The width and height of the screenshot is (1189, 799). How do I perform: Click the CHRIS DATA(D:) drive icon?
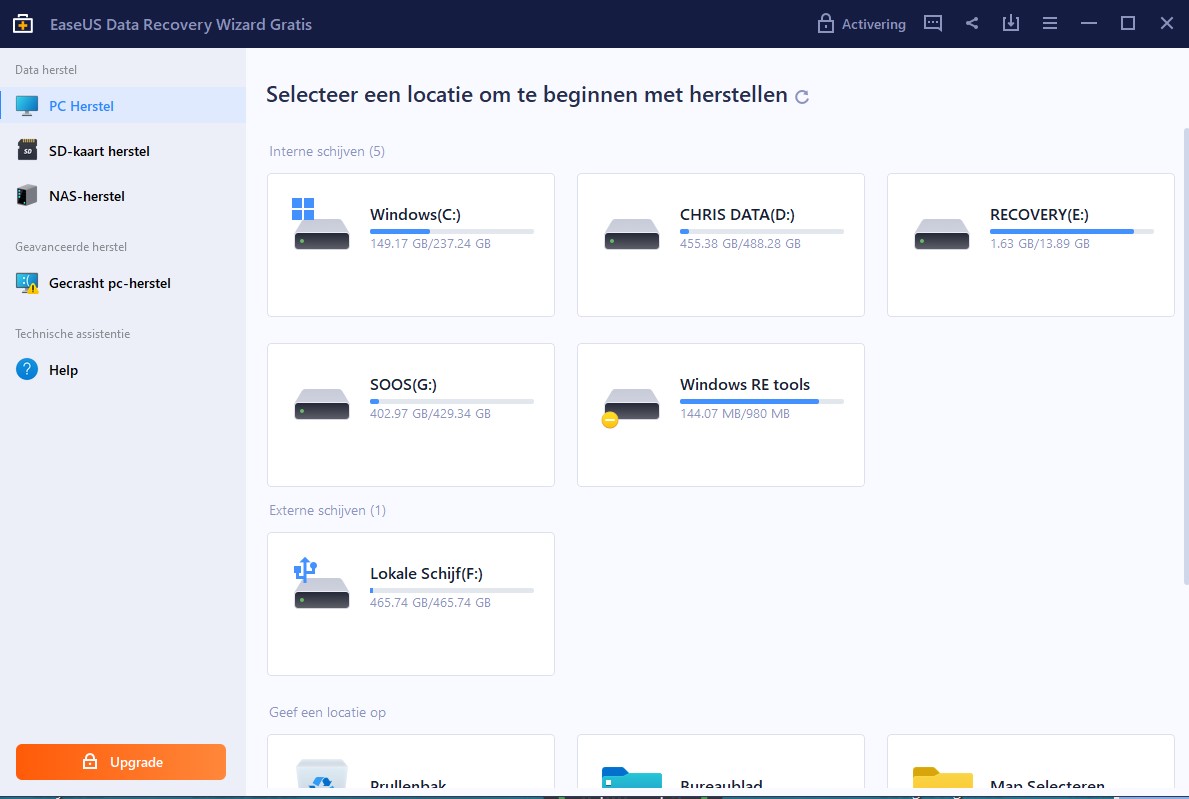(x=632, y=233)
